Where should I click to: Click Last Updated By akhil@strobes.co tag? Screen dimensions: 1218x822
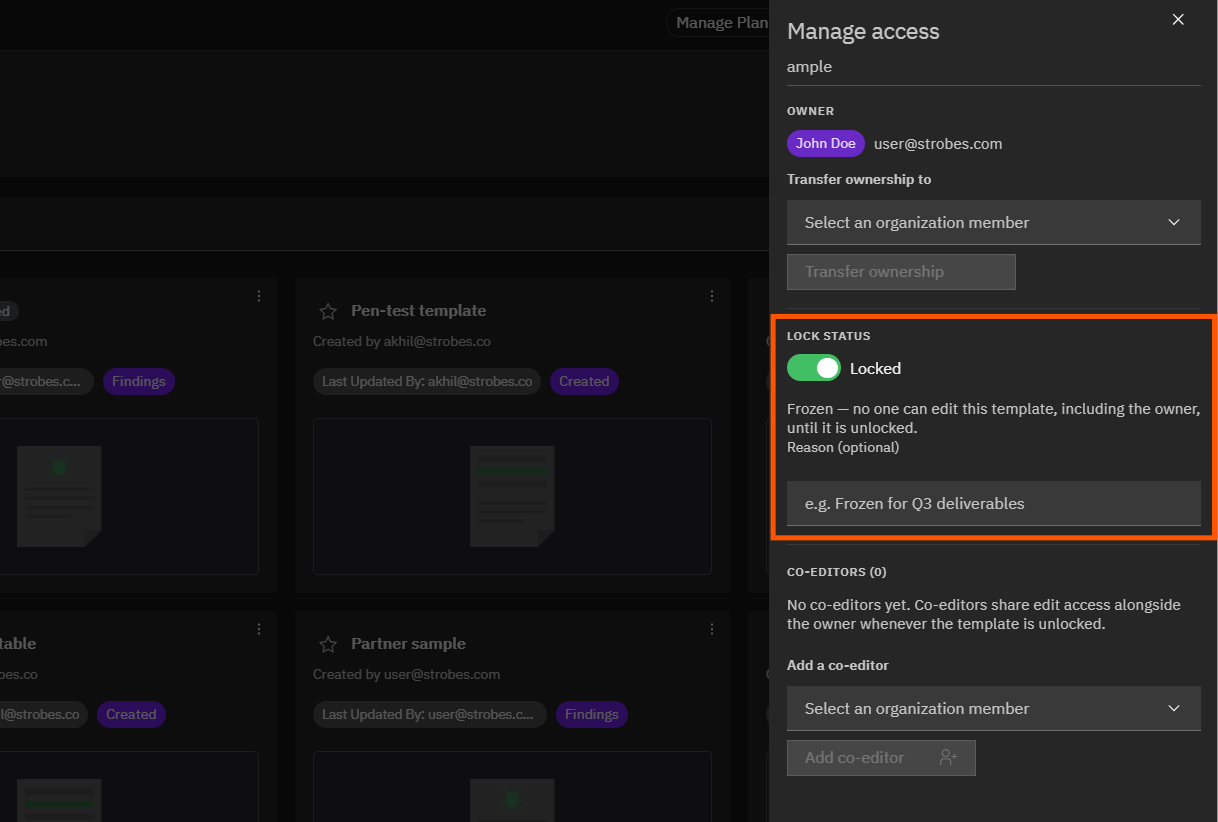click(x=427, y=381)
